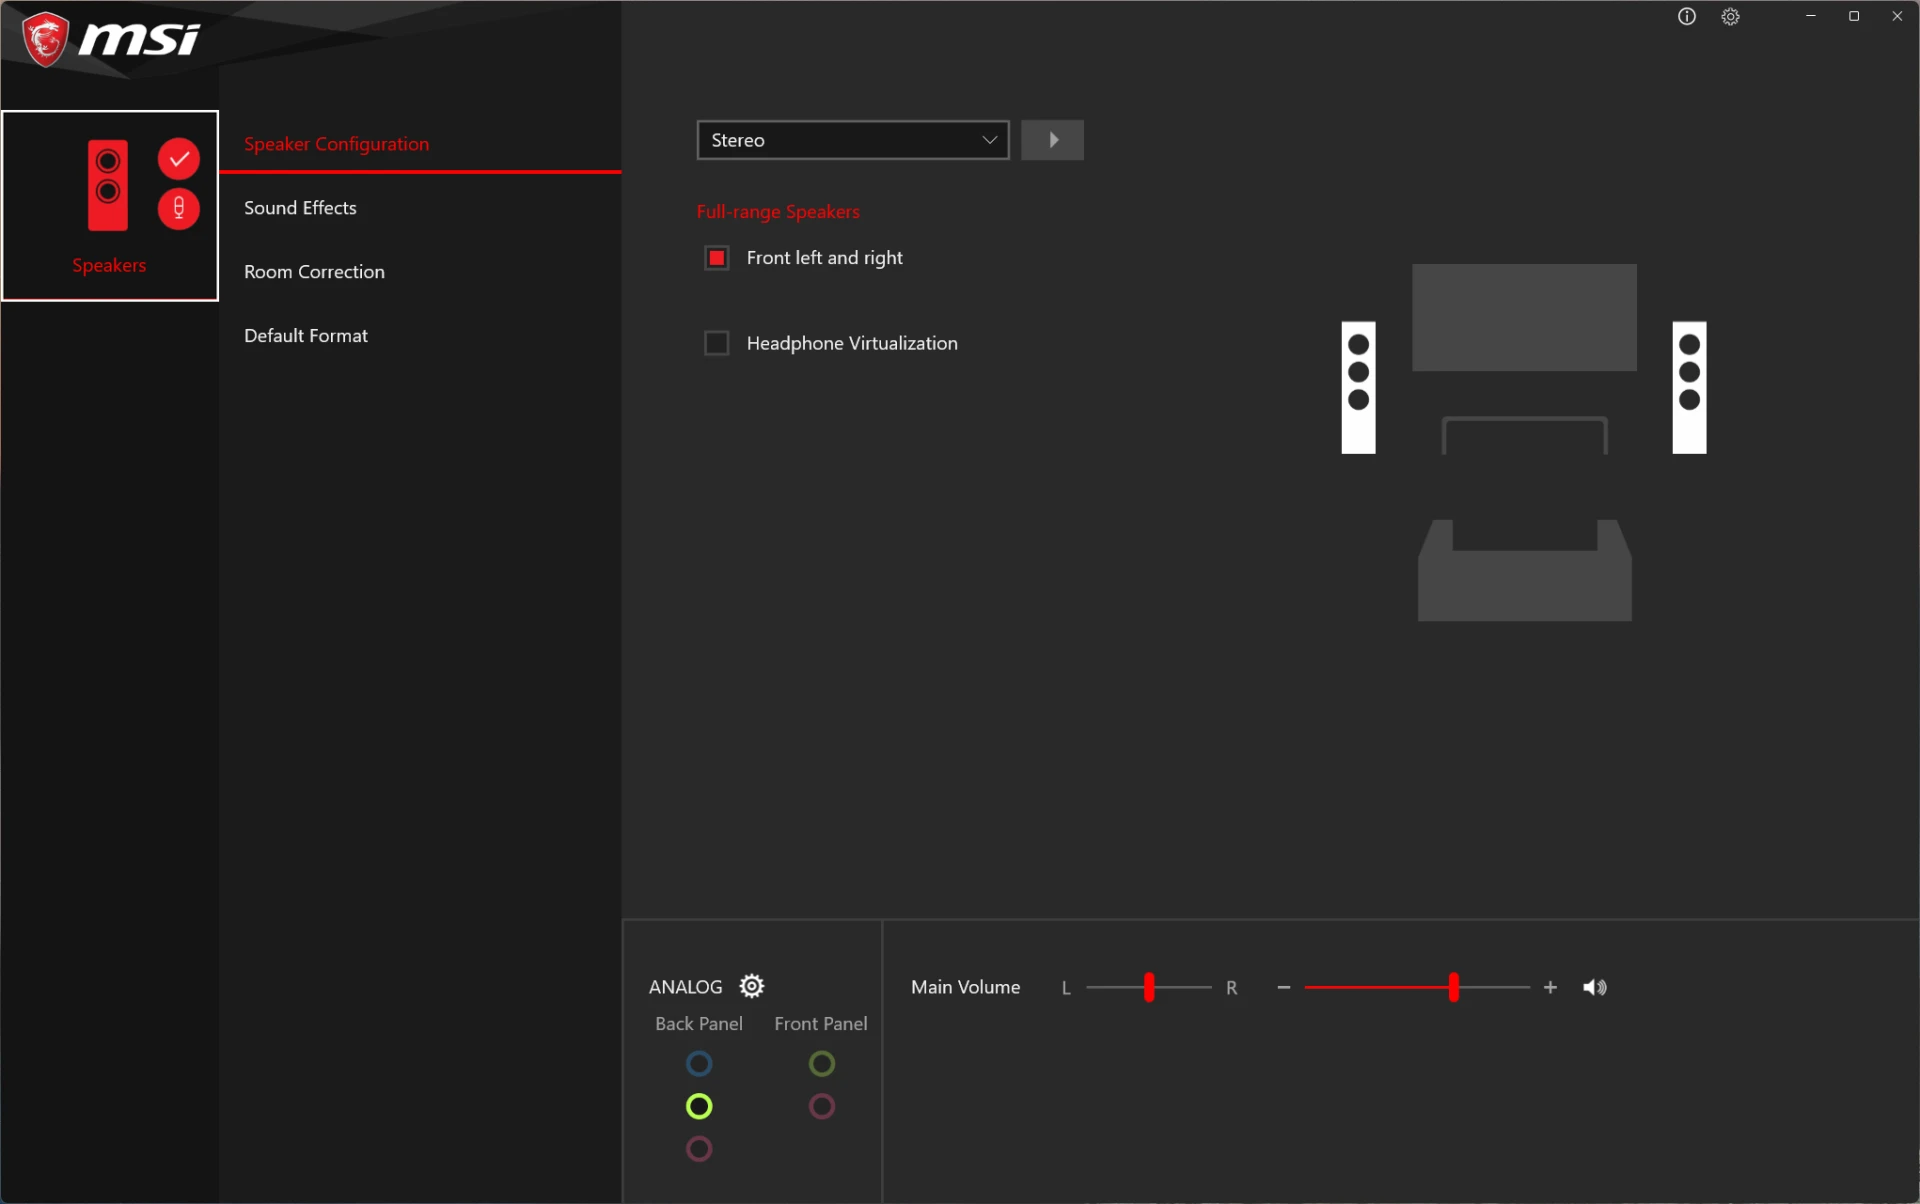Open settings gear in title bar
The height and width of the screenshot is (1204, 1920).
tap(1730, 17)
